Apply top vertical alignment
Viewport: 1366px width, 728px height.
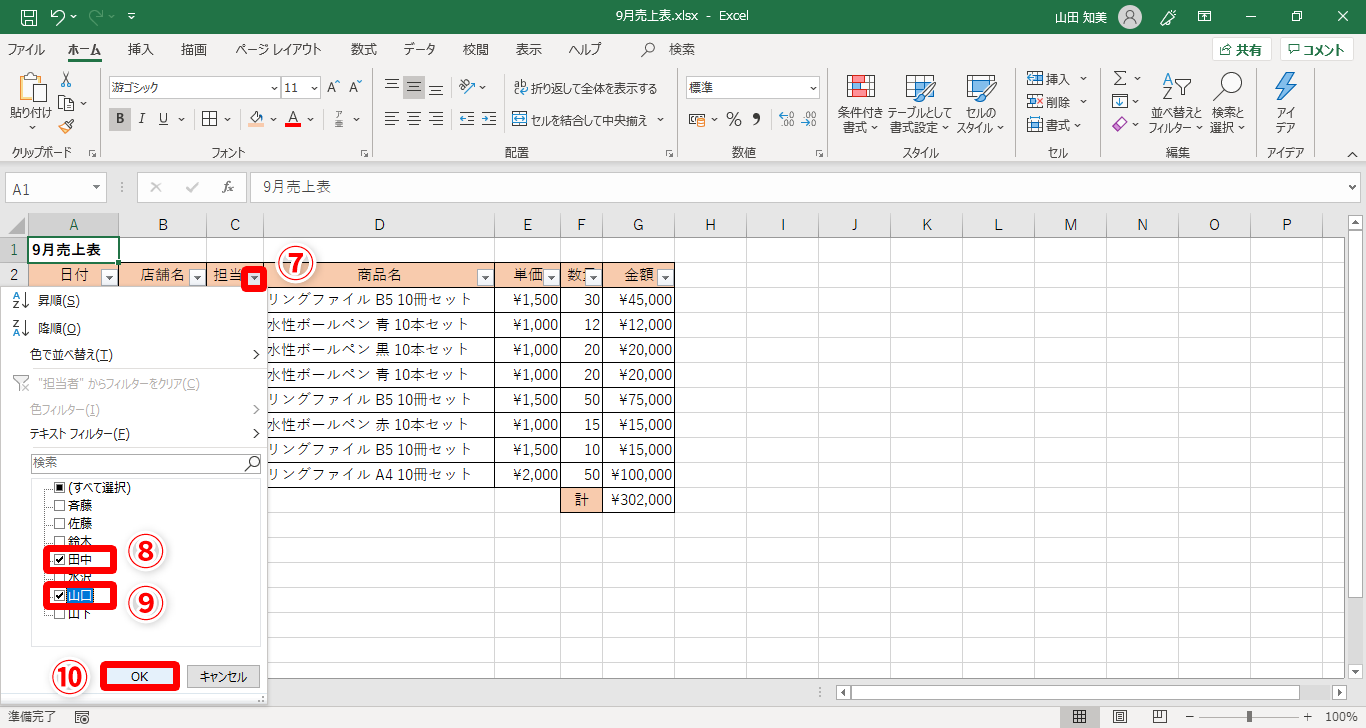(392, 86)
